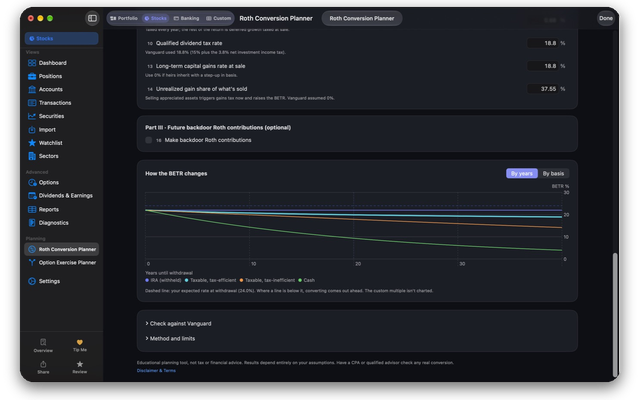This screenshot has width=640, height=400.
Task: Open Import icon in sidebar
Action: 32,130
